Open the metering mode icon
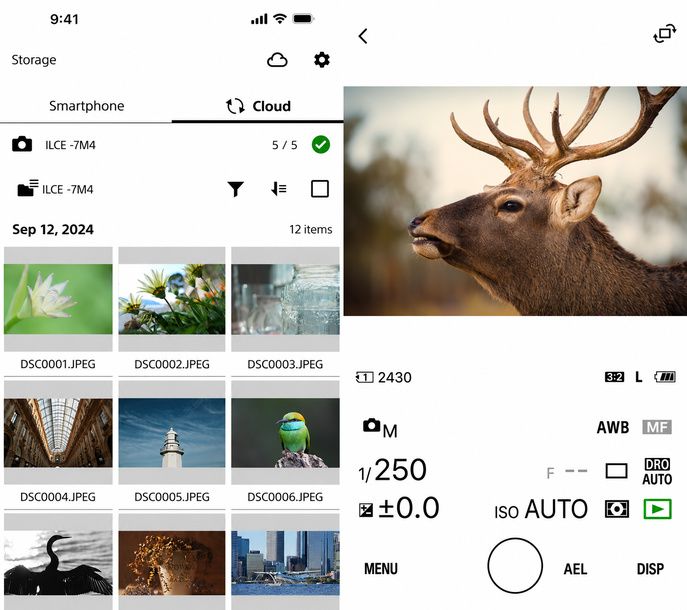Image resolution: width=687 pixels, height=610 pixels. [617, 509]
